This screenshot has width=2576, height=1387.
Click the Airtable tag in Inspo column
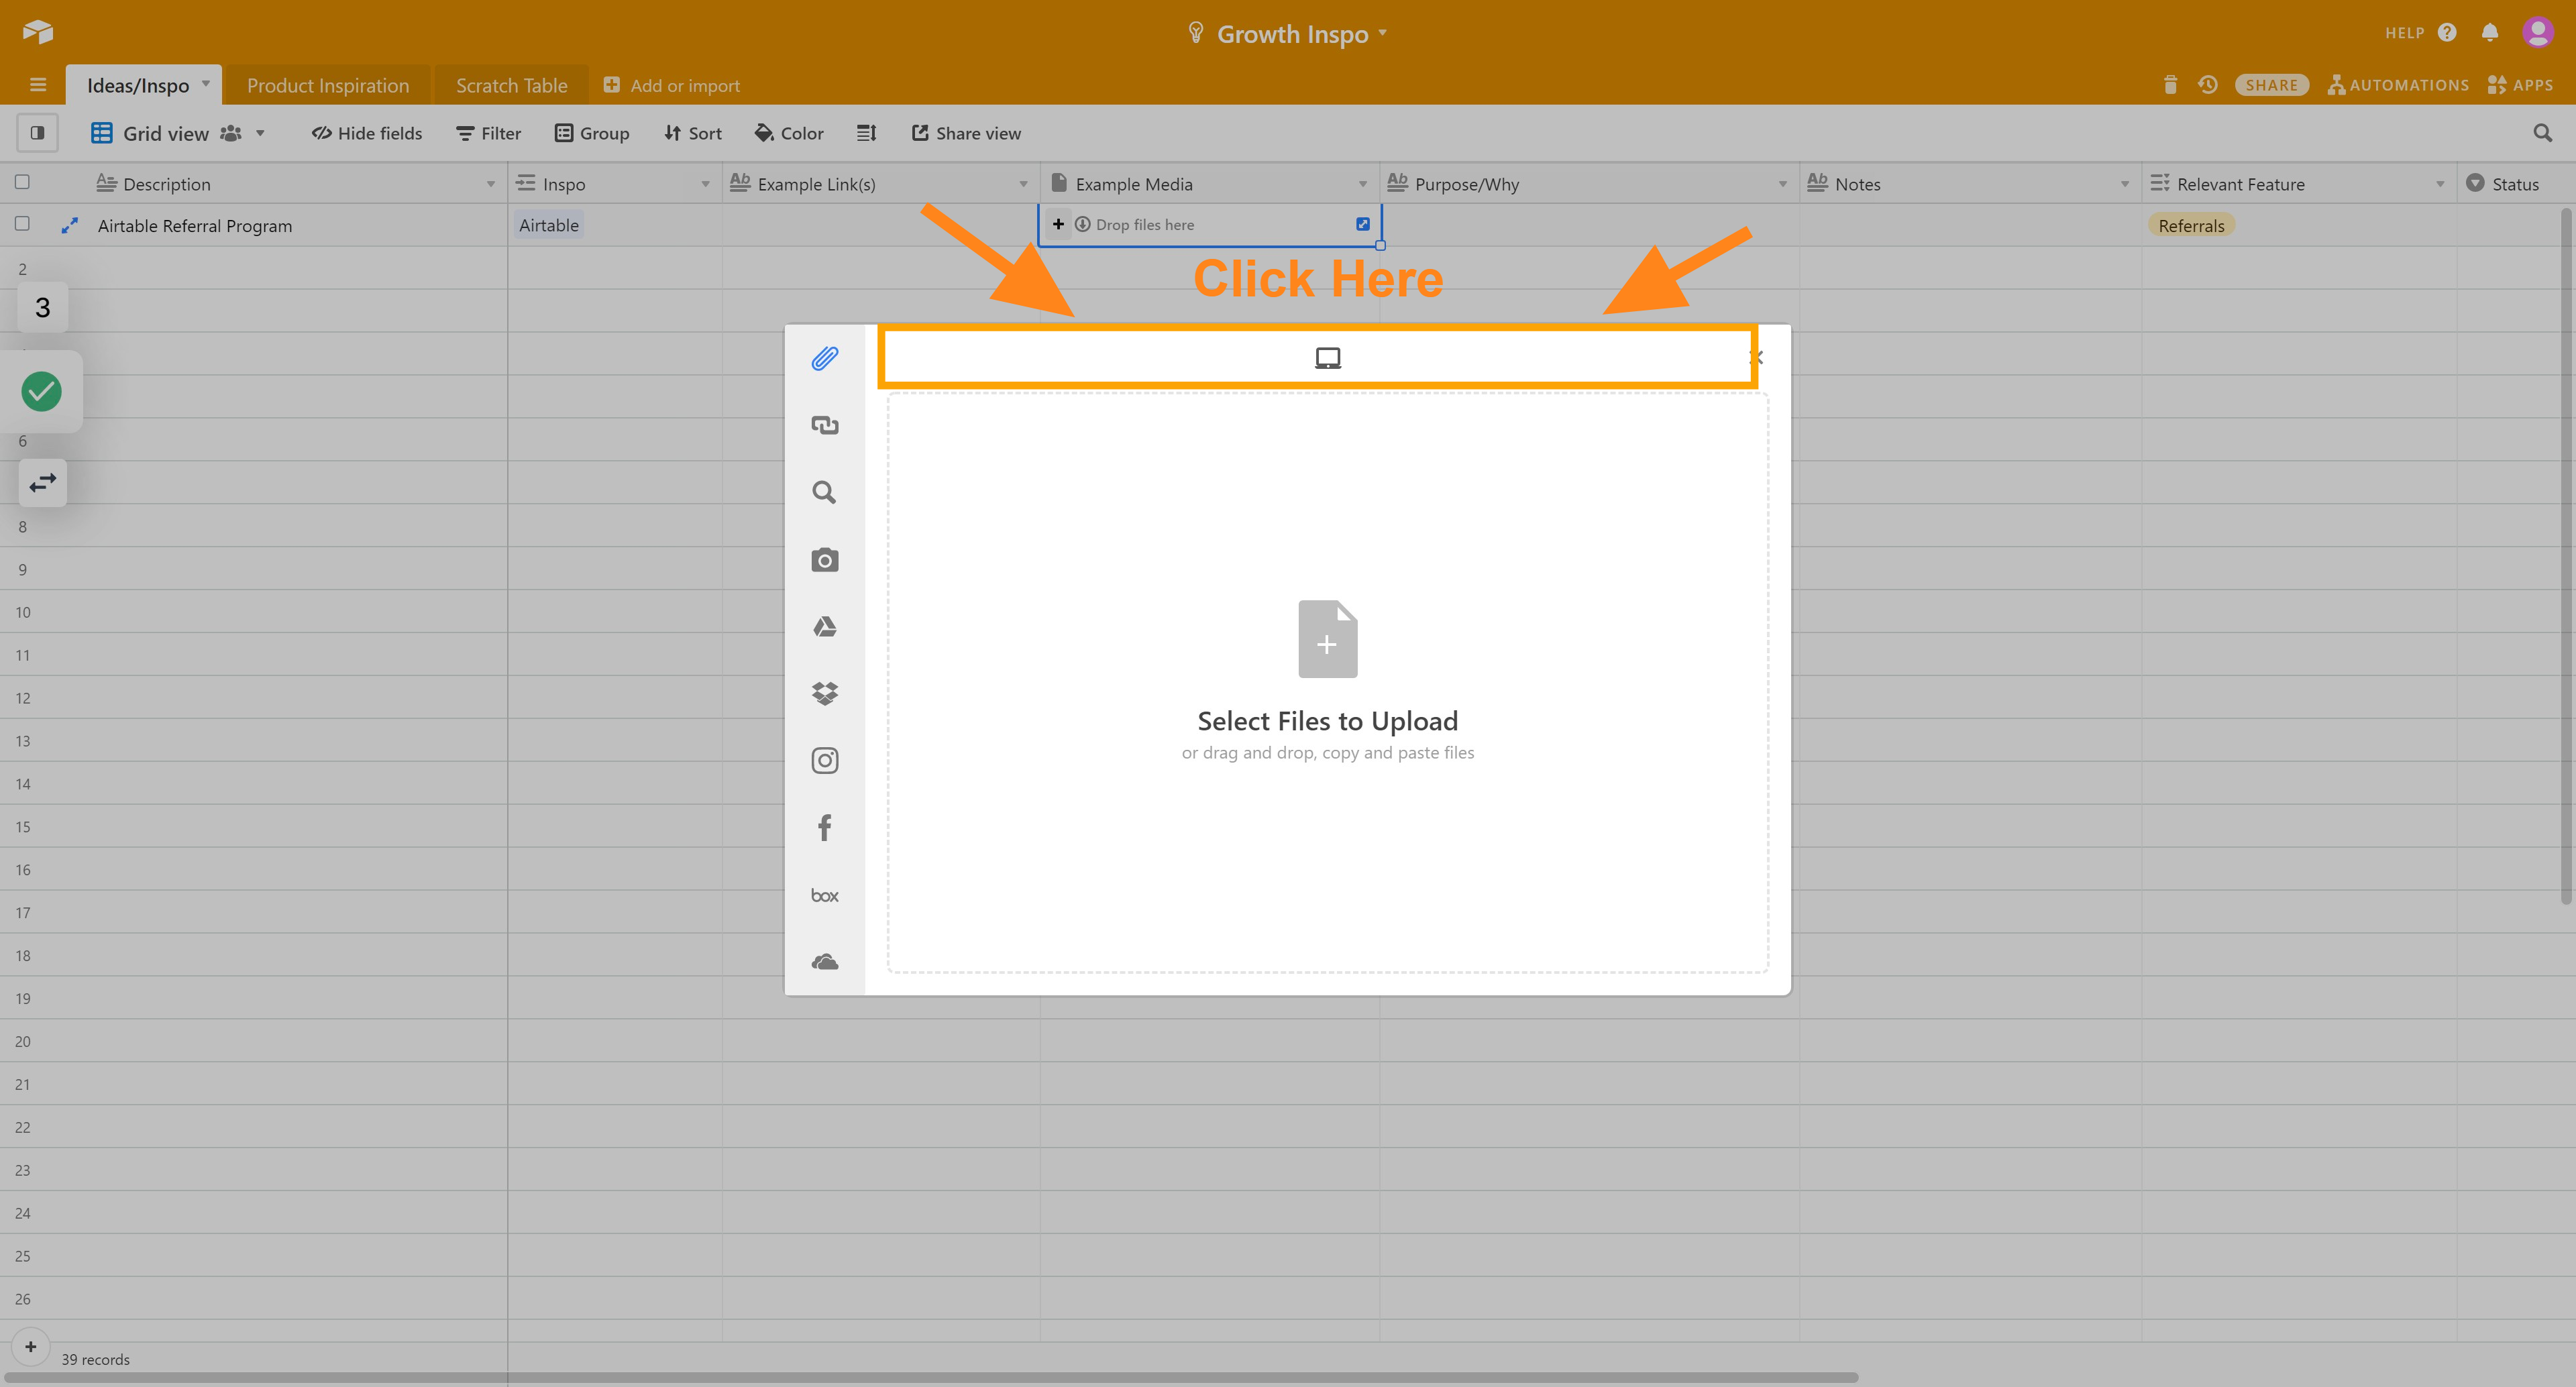tap(548, 225)
